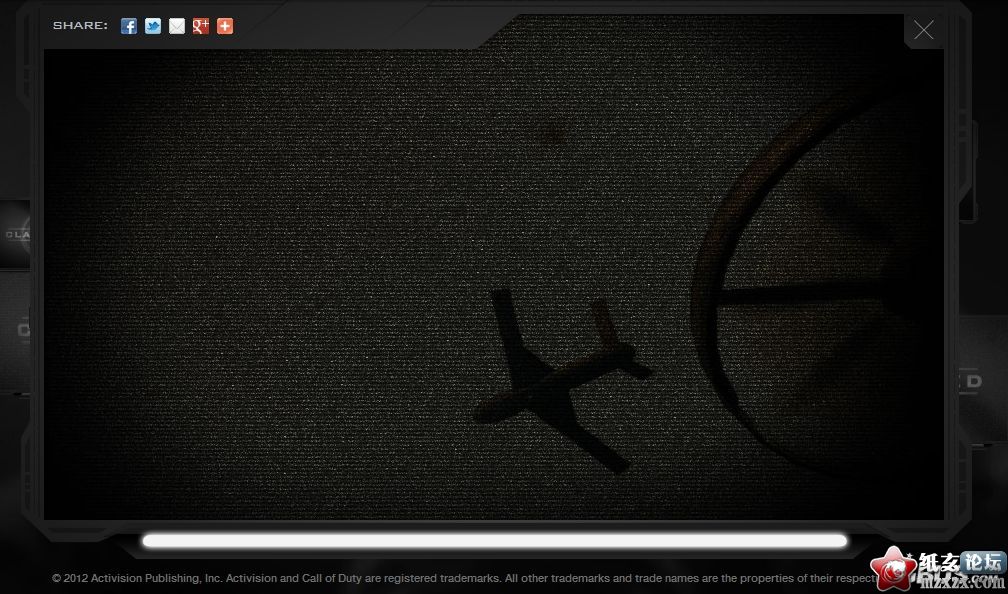Click the blue 论坛 forum badge
This screenshot has height=594, width=1008.
coord(981,561)
